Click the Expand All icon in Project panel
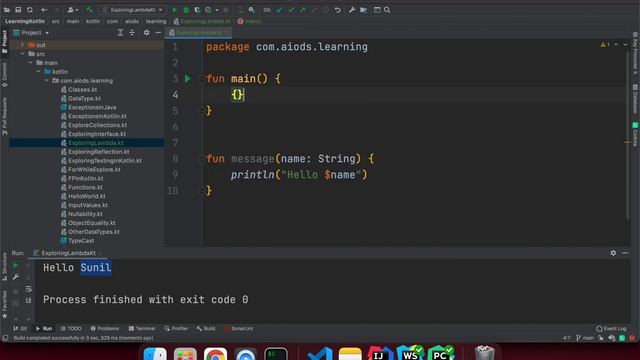This screenshot has height=360, width=640. pyautogui.click(x=120, y=33)
